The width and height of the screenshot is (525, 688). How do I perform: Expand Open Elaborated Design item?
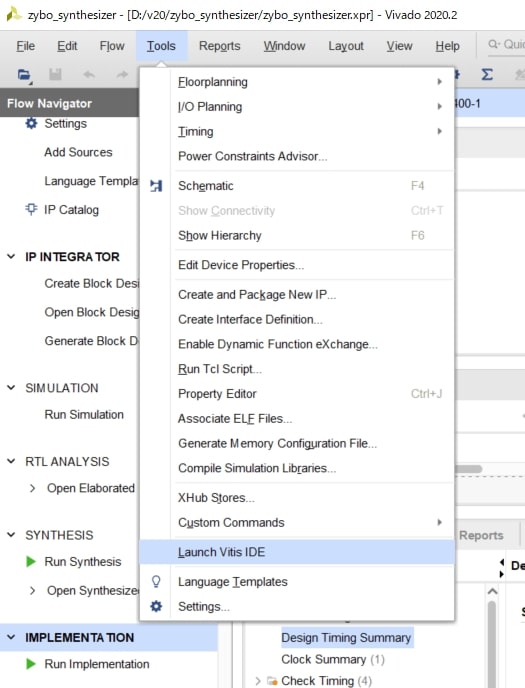[x=32, y=488]
